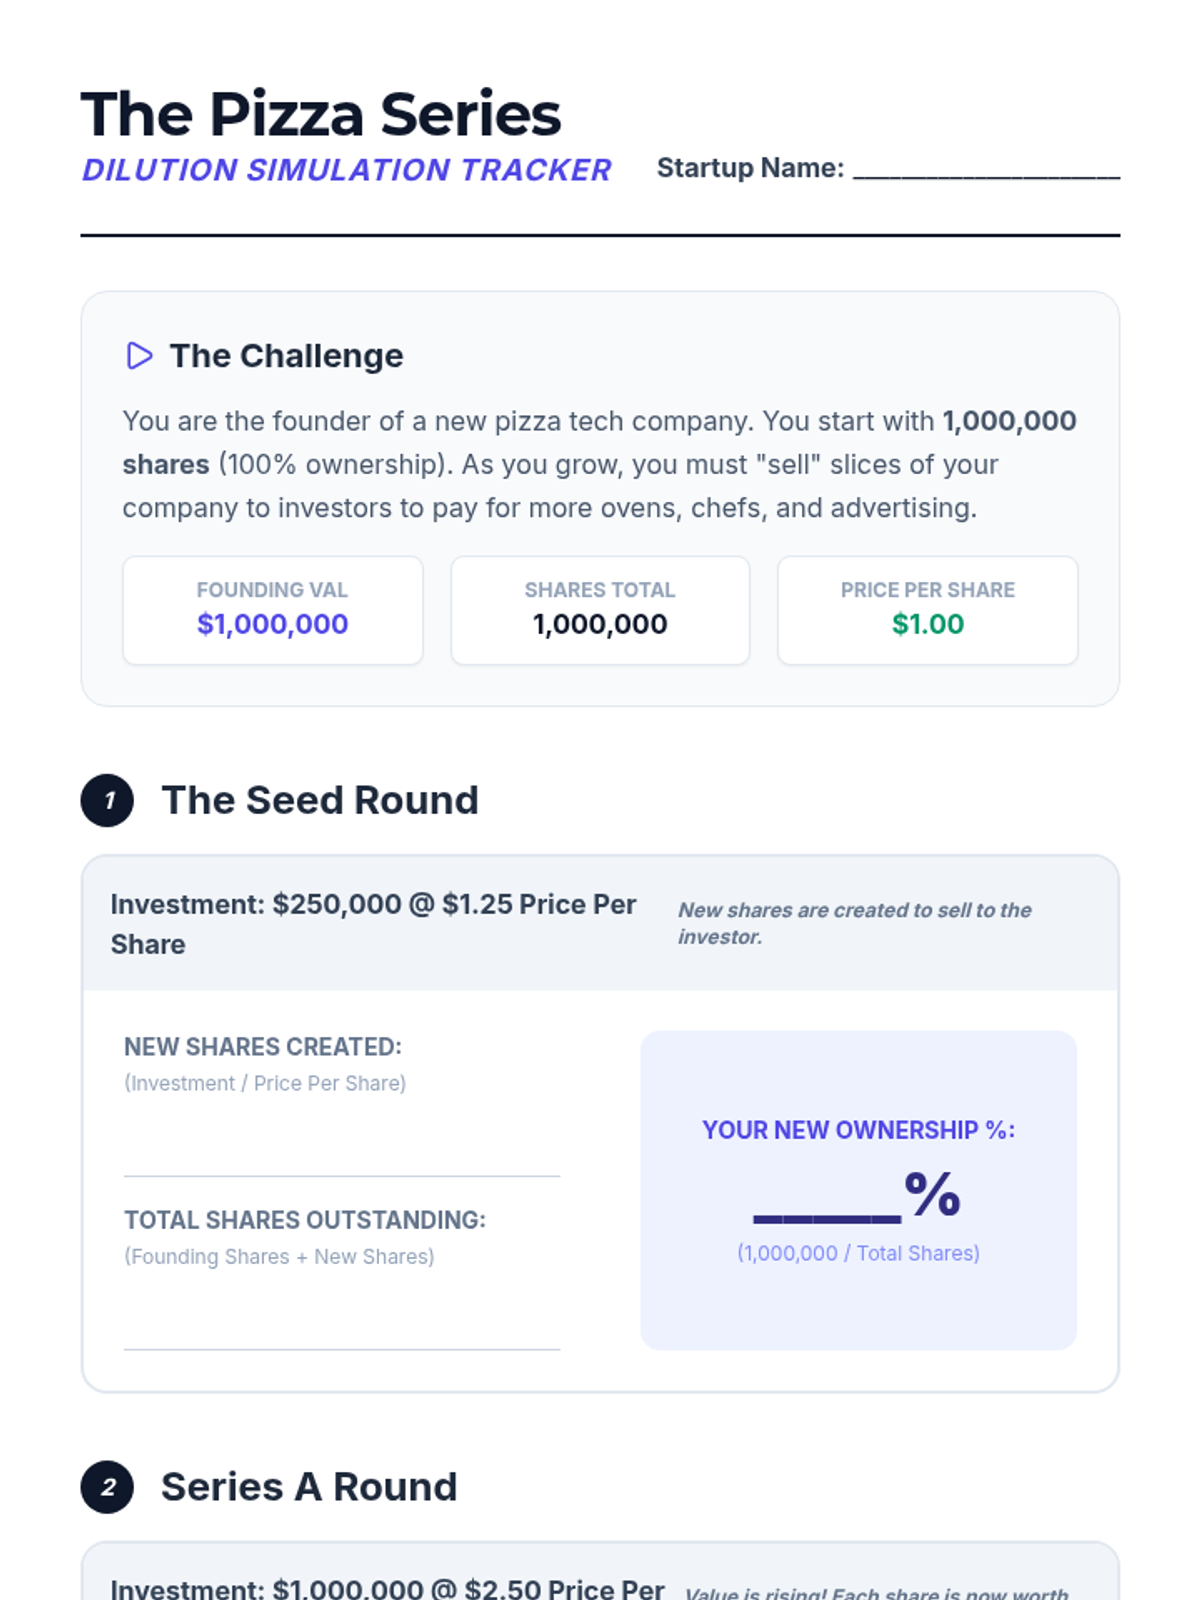Image resolution: width=1200 pixels, height=1600 pixels.
Task: Click the (1,000,000 / Total Shares) formula hint
Action: tap(858, 1253)
